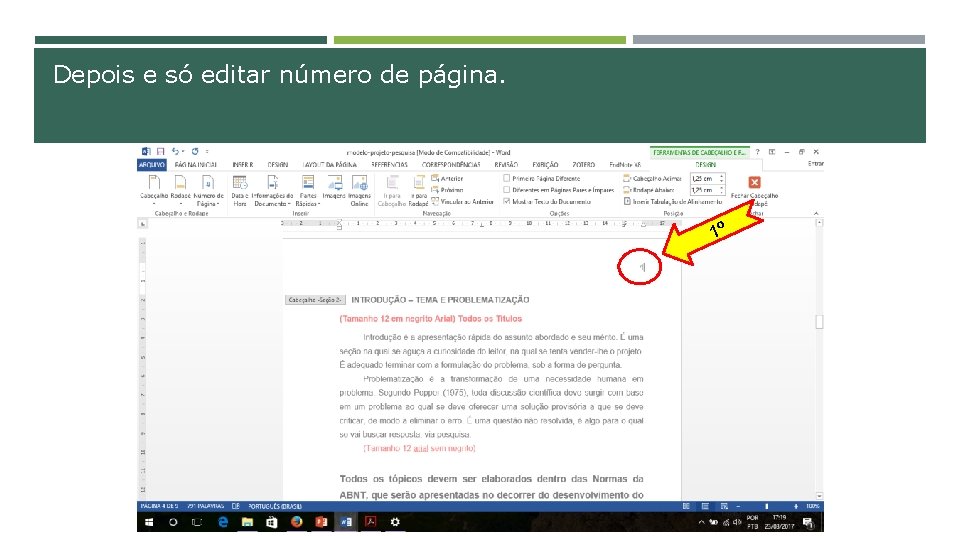Switch to web layout view in status bar
This screenshot has width=960, height=540.
(724, 506)
